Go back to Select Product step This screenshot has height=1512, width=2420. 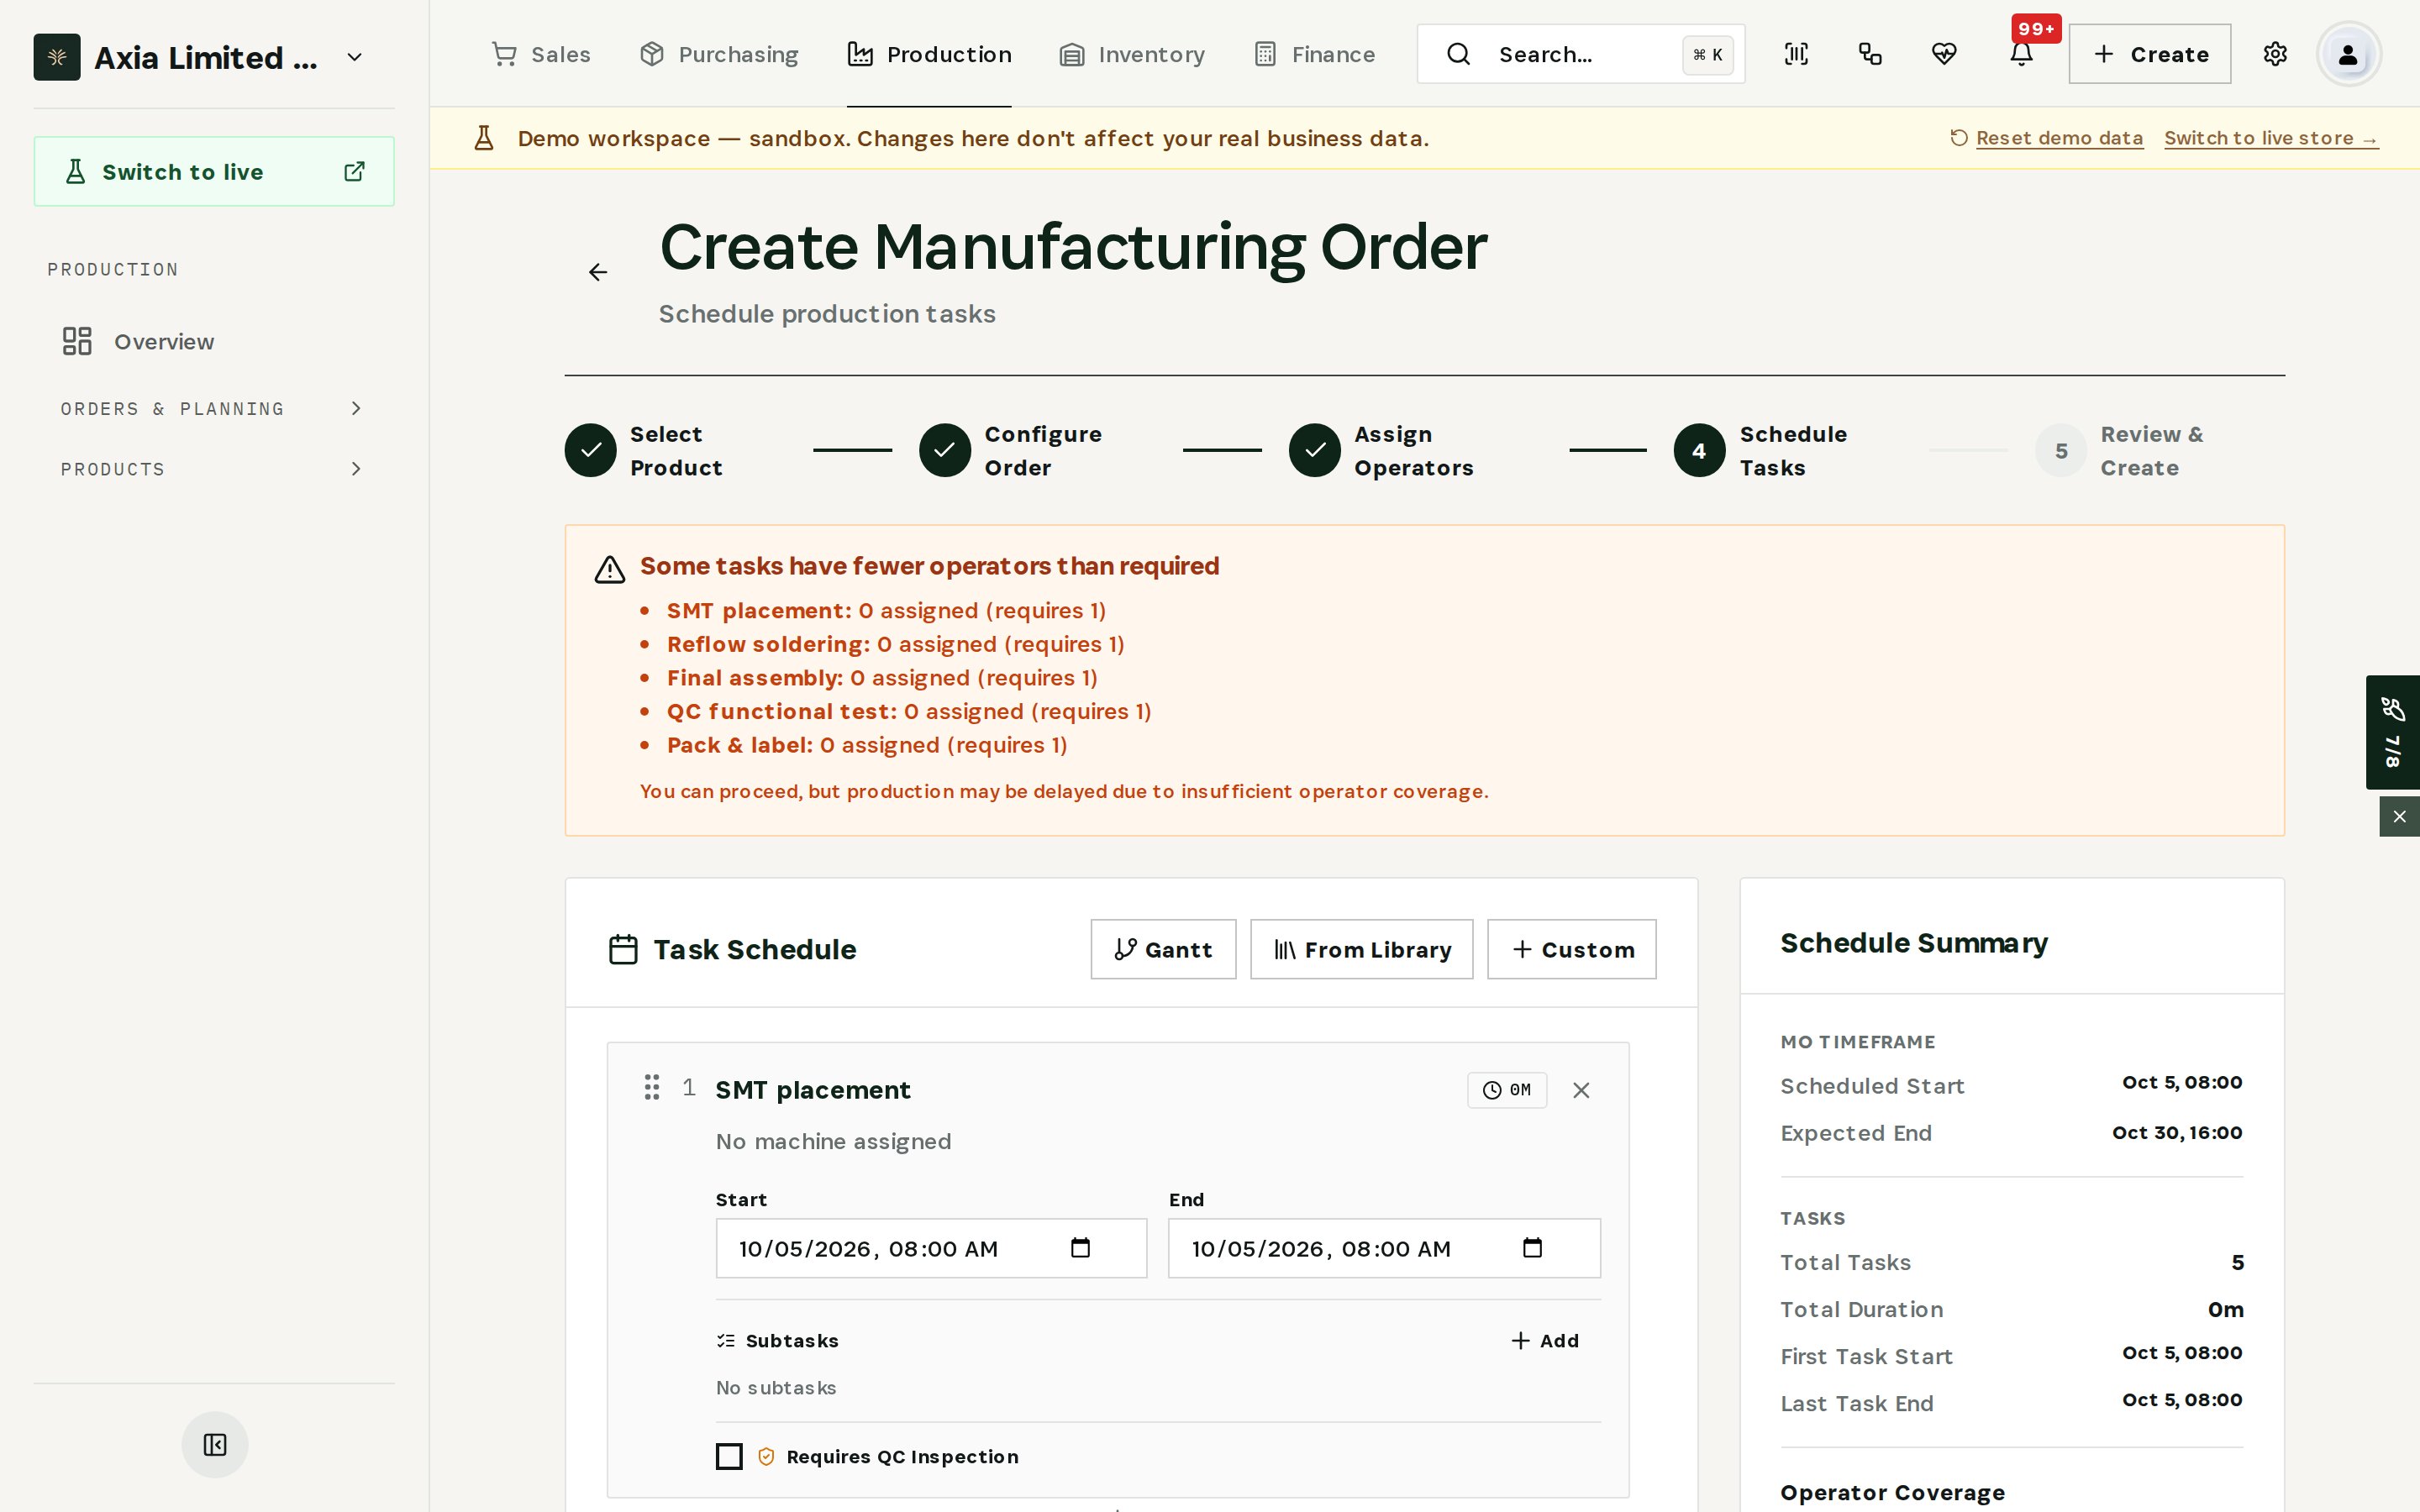[644, 451]
